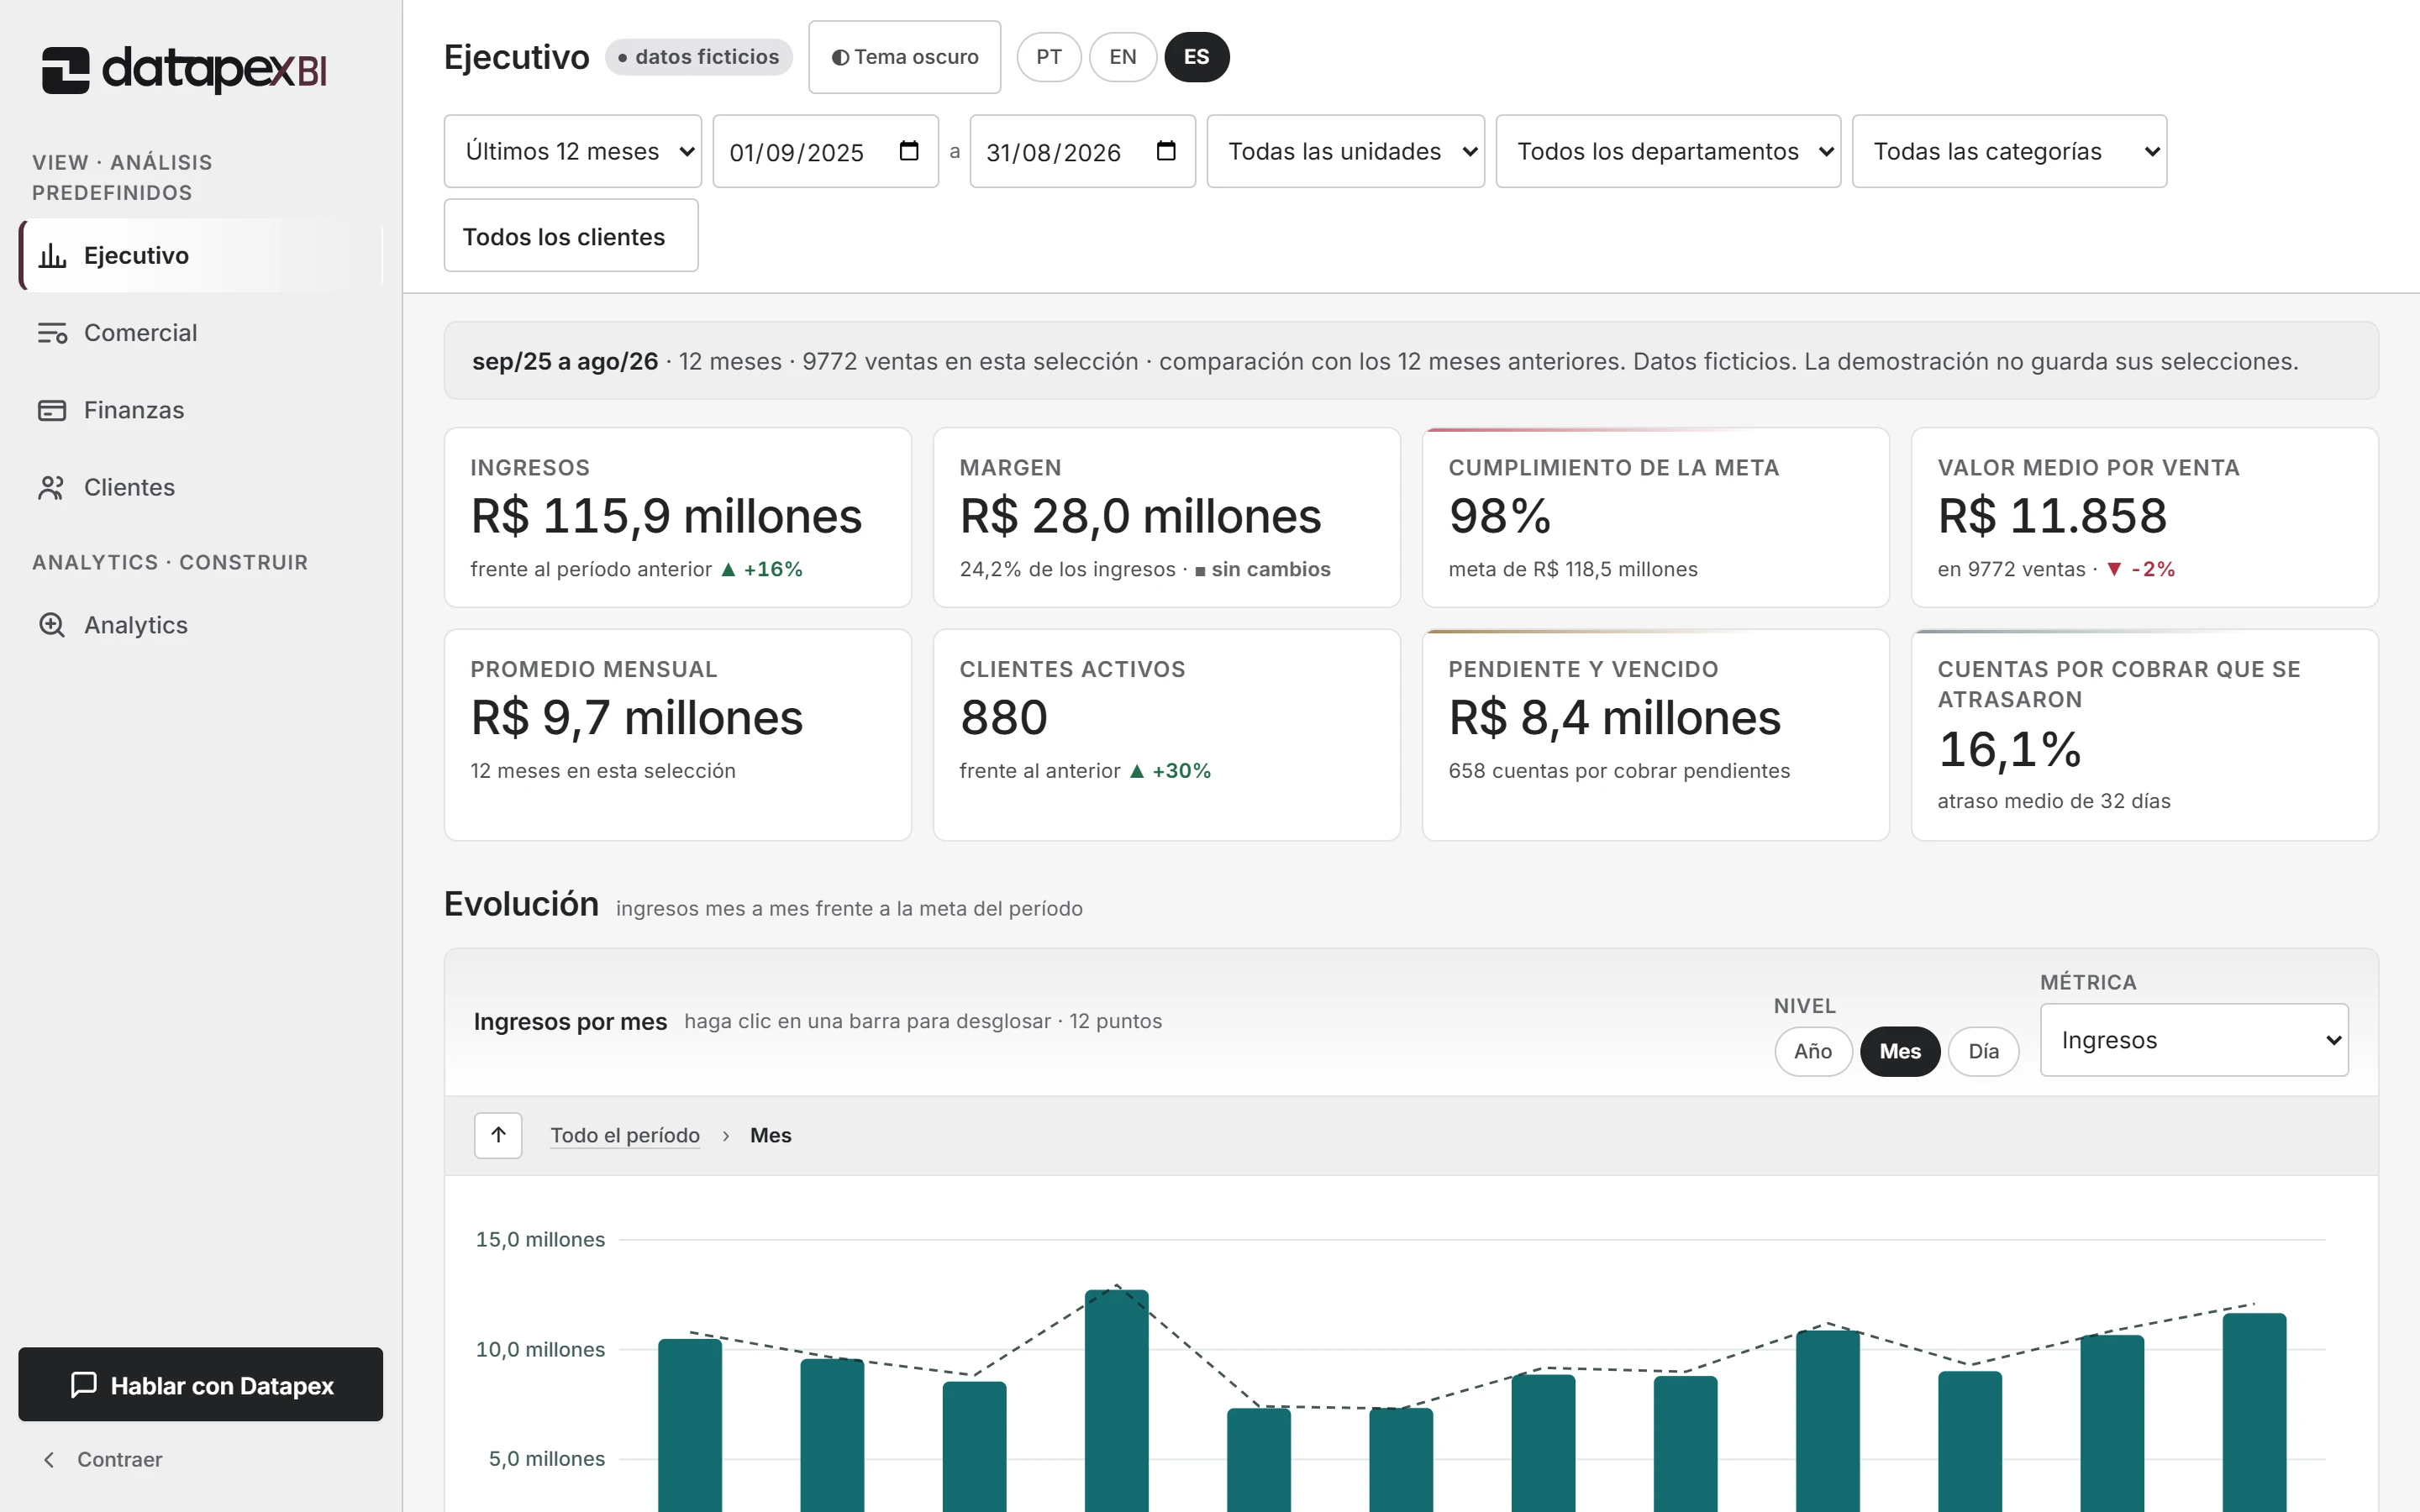Set chart level to Mes

point(1899,1051)
